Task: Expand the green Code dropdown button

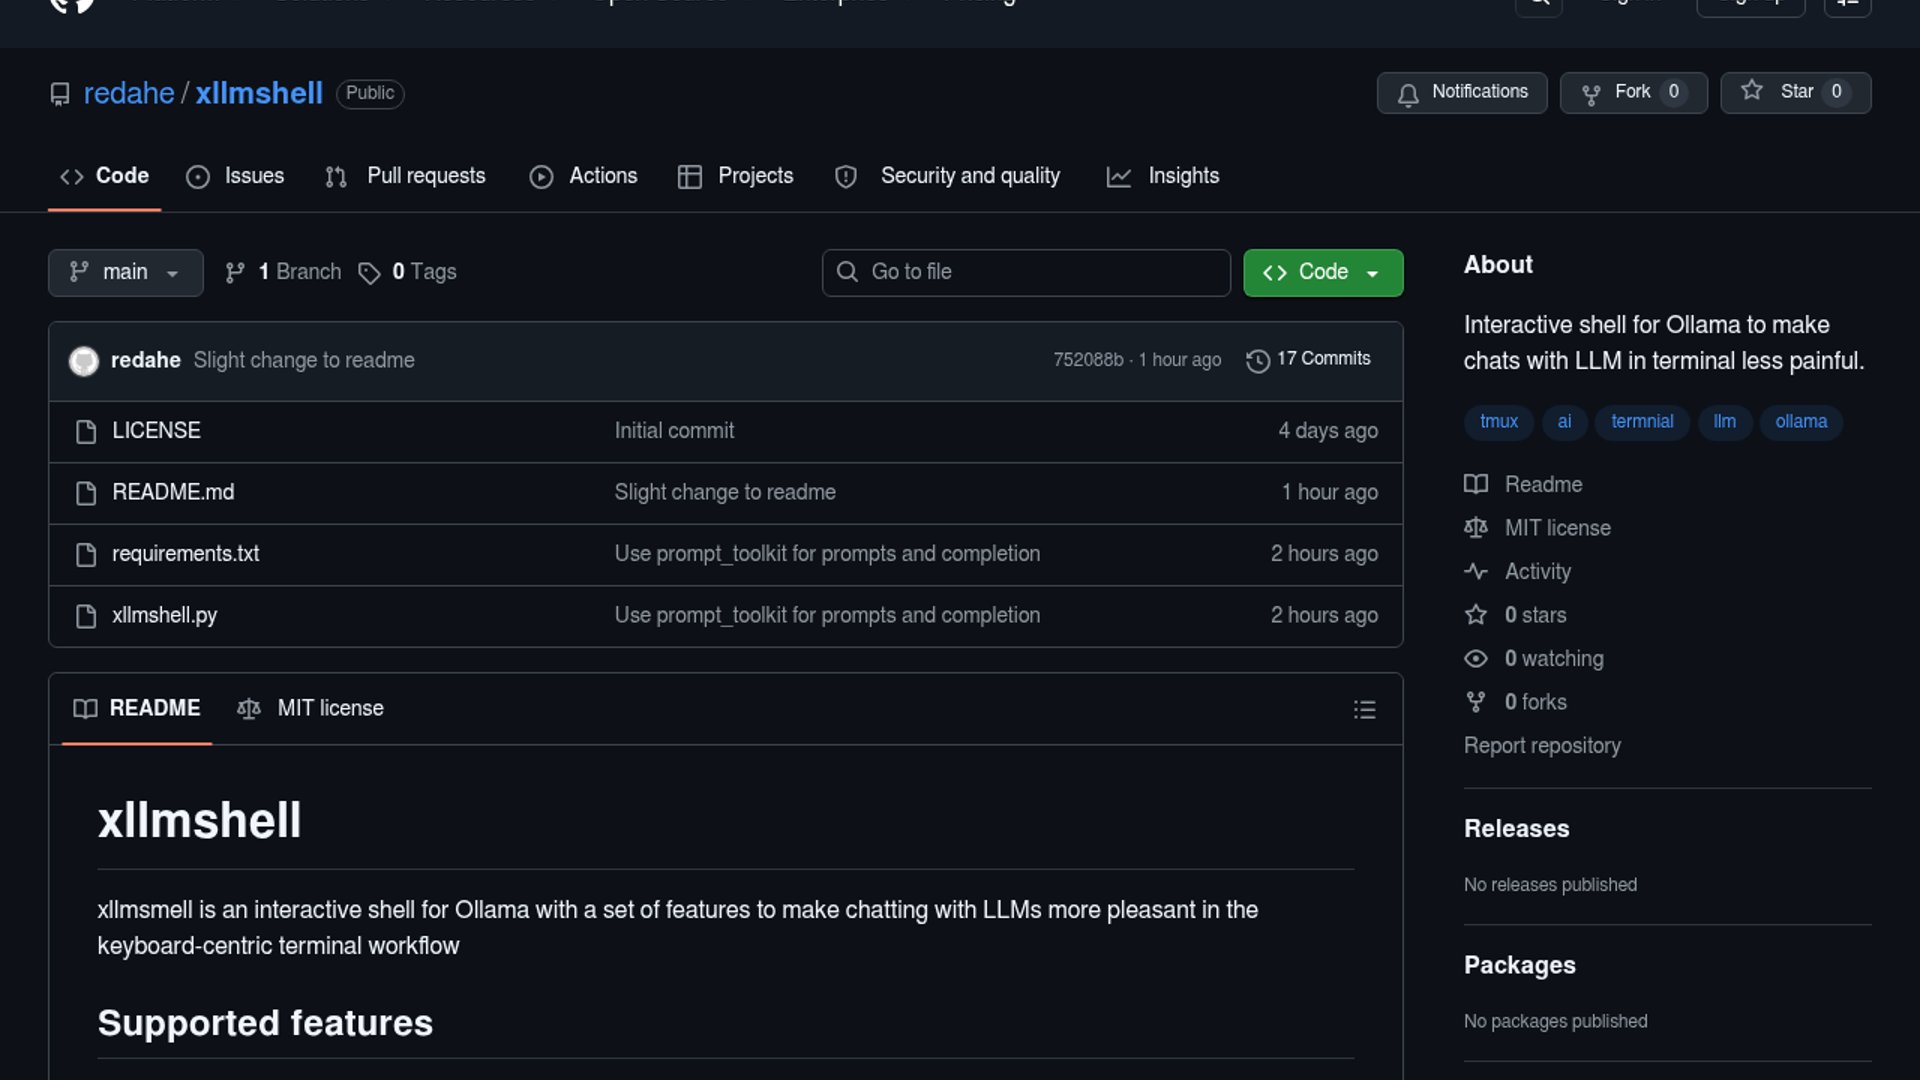Action: click(1322, 272)
